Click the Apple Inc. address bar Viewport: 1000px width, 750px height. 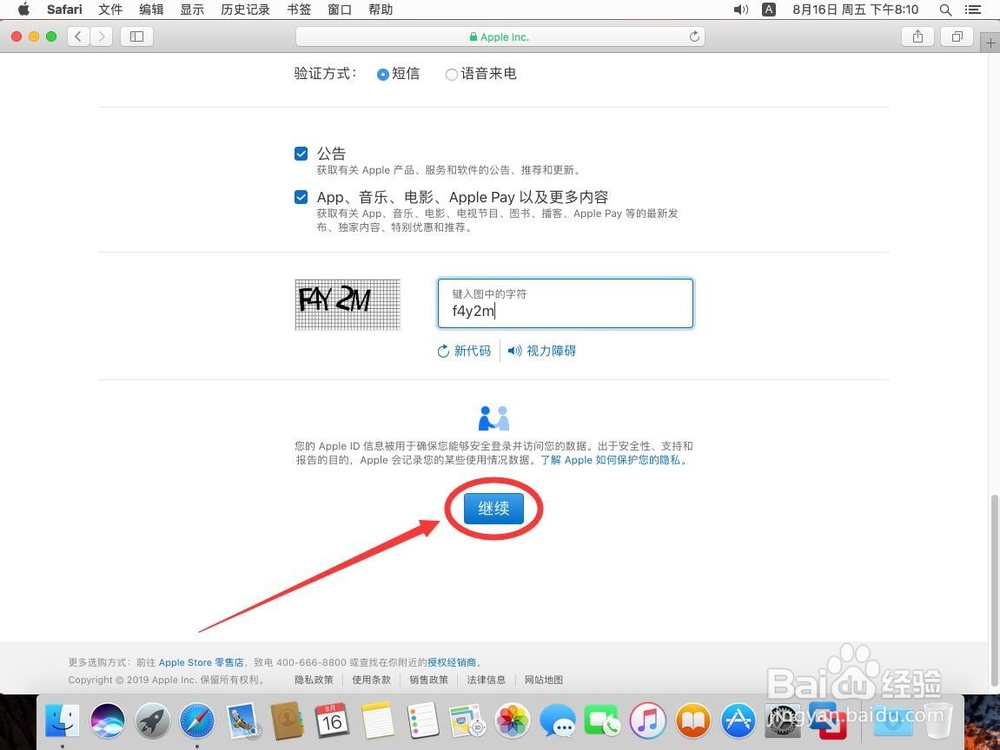pyautogui.click(x=500, y=36)
